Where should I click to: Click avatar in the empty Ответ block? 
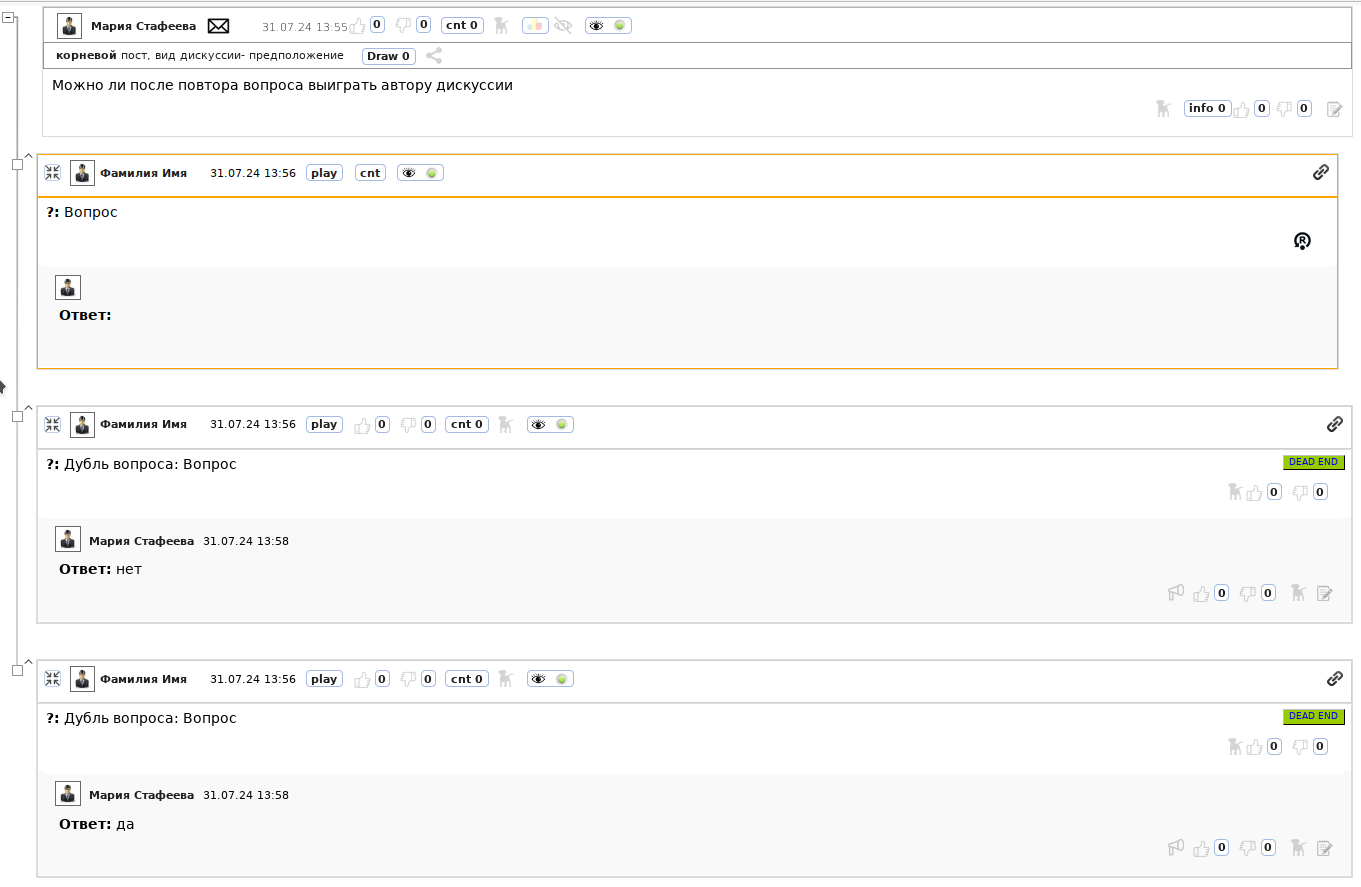click(x=68, y=287)
